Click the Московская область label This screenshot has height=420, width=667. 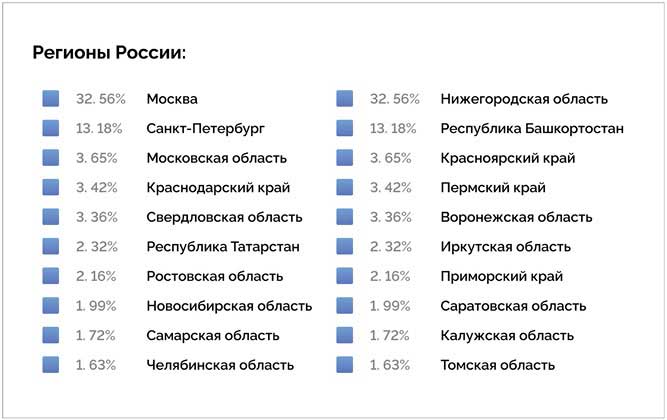[216, 158]
